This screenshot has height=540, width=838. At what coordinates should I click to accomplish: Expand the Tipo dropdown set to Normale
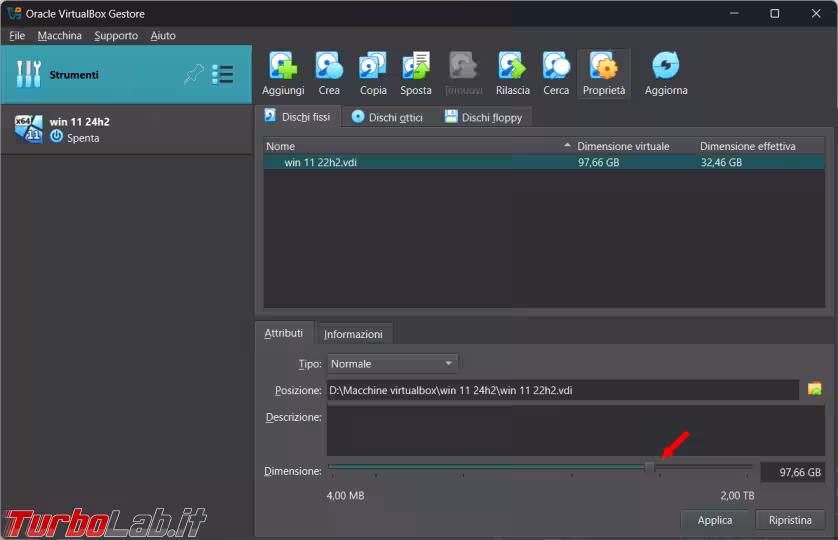point(393,364)
